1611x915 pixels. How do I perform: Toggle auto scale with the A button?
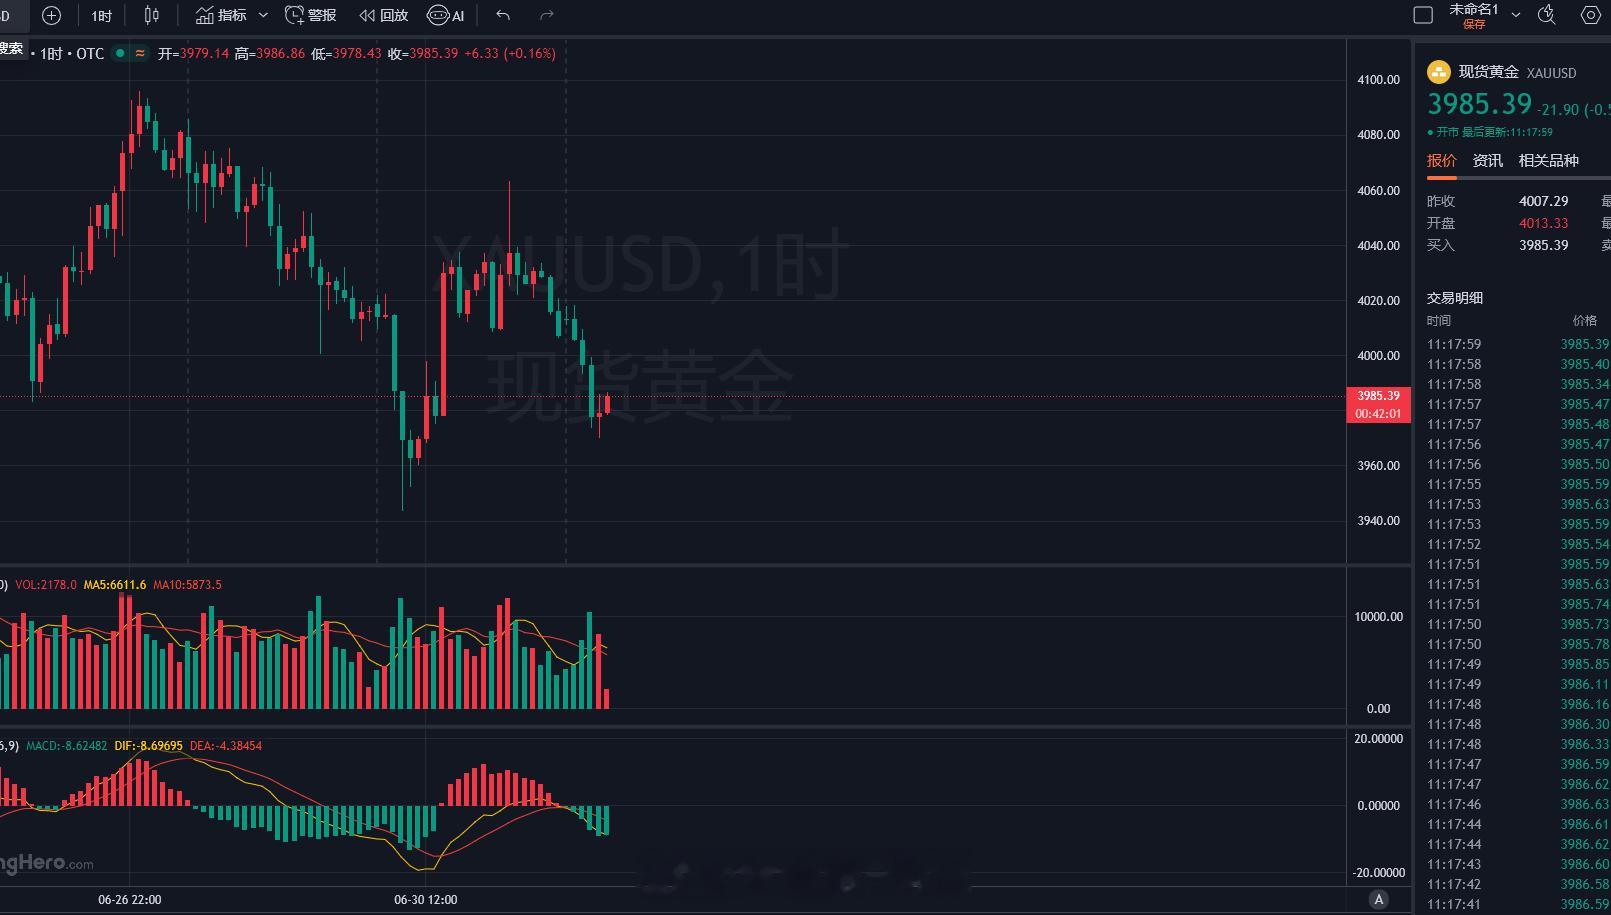pos(1379,899)
